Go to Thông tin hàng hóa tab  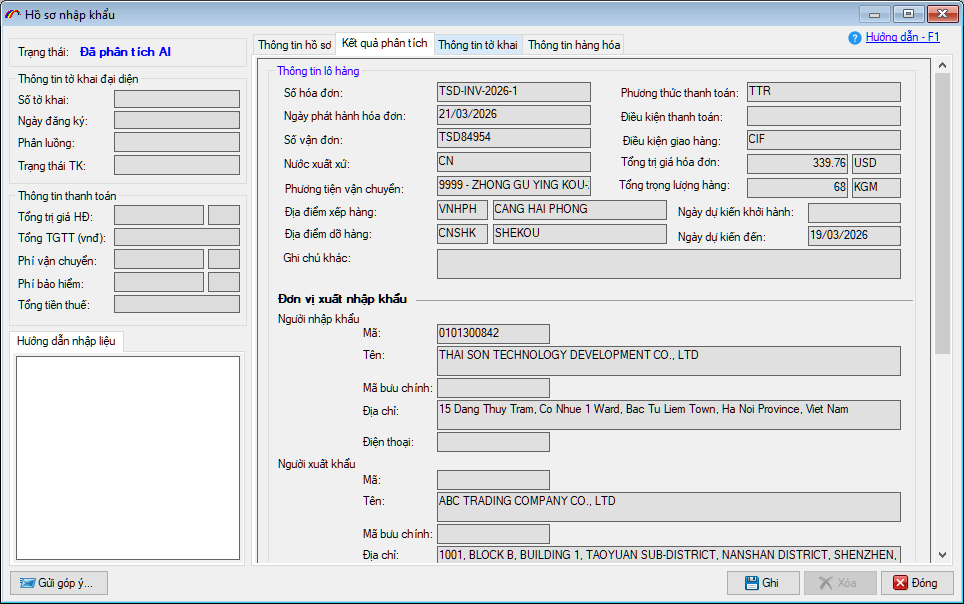[574, 45]
